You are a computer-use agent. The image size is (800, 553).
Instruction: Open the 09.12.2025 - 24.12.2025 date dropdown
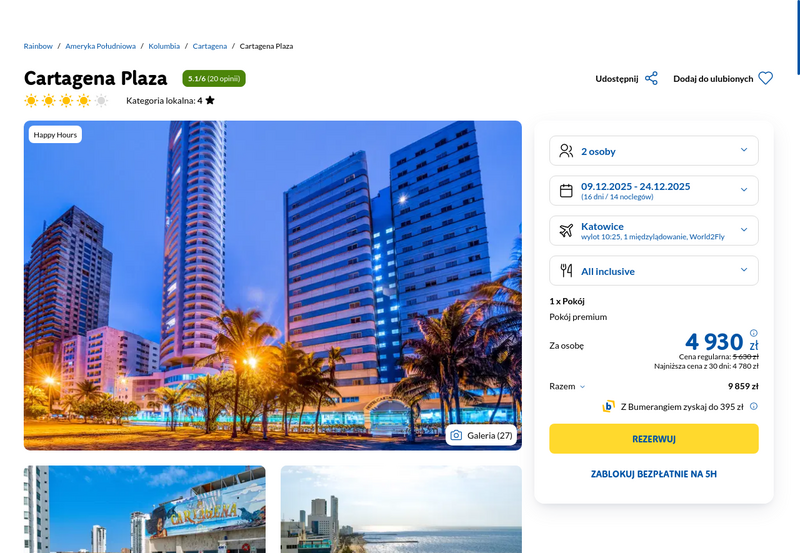654,191
